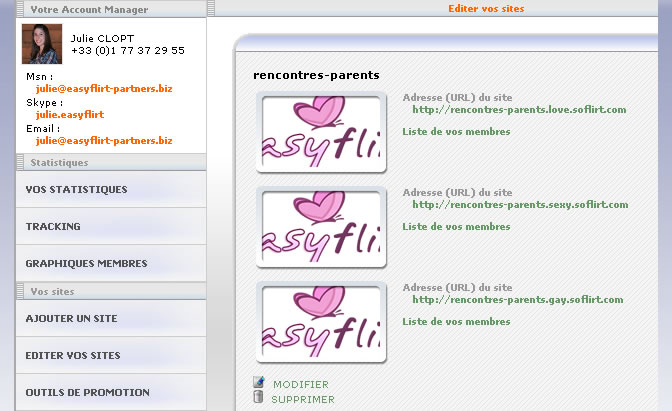Click the name Julie CLOPT
672x411 pixels.
[102, 38]
